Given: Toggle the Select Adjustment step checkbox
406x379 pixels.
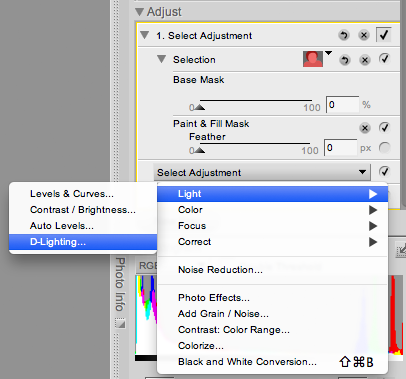Looking at the screenshot, I should (x=384, y=35).
